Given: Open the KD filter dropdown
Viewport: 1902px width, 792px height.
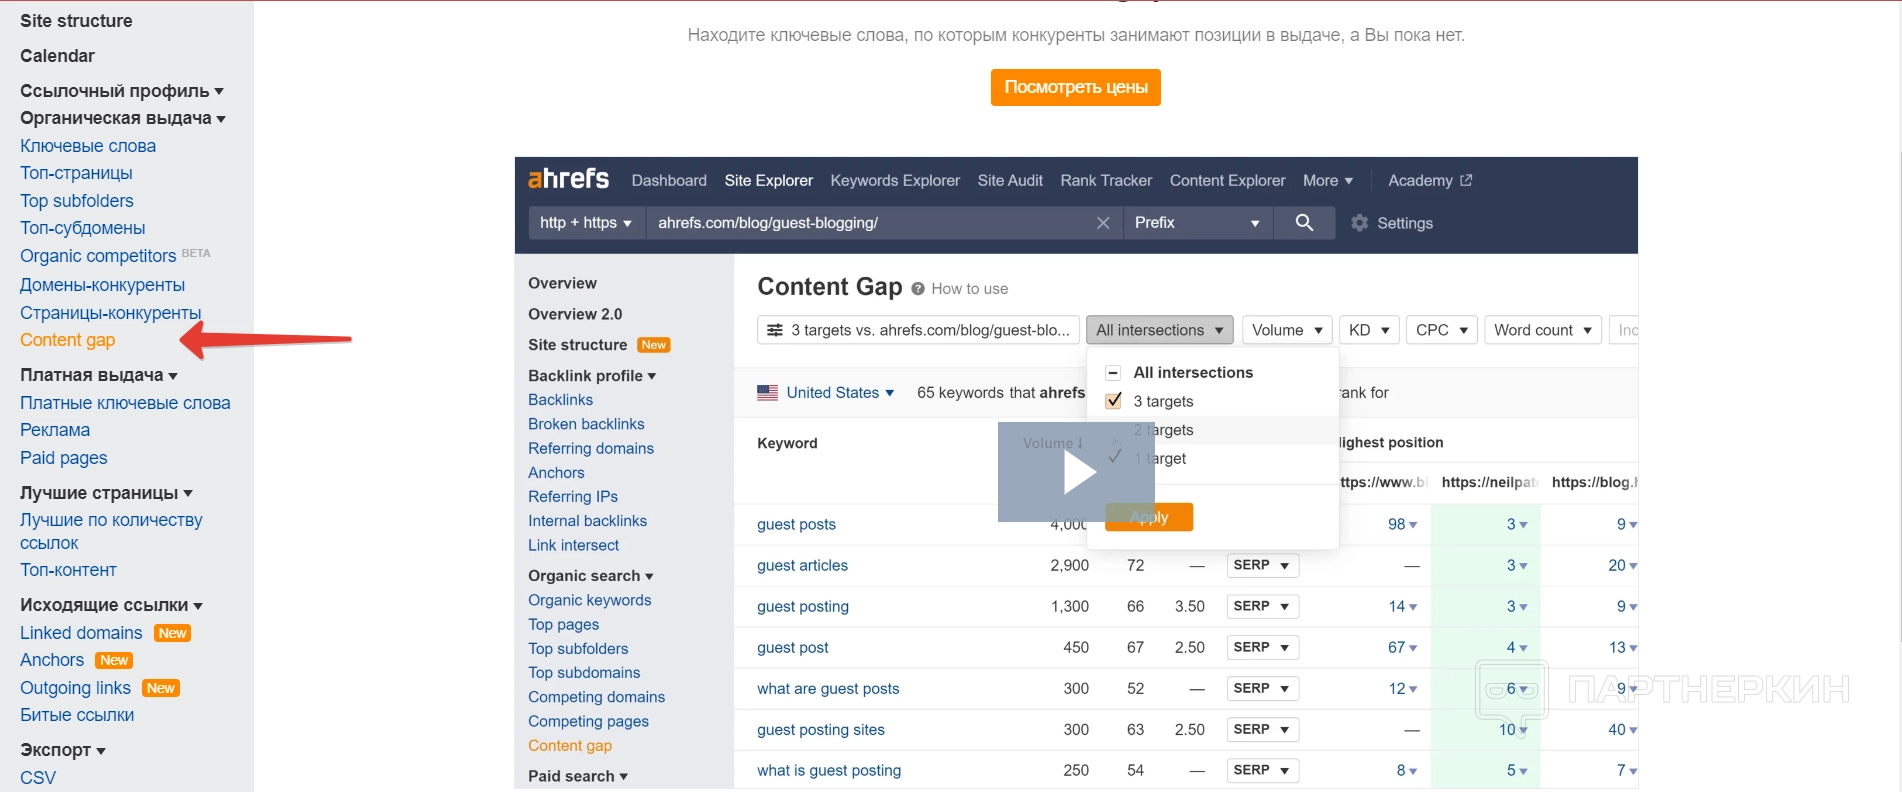Looking at the screenshot, I should pos(1369,330).
